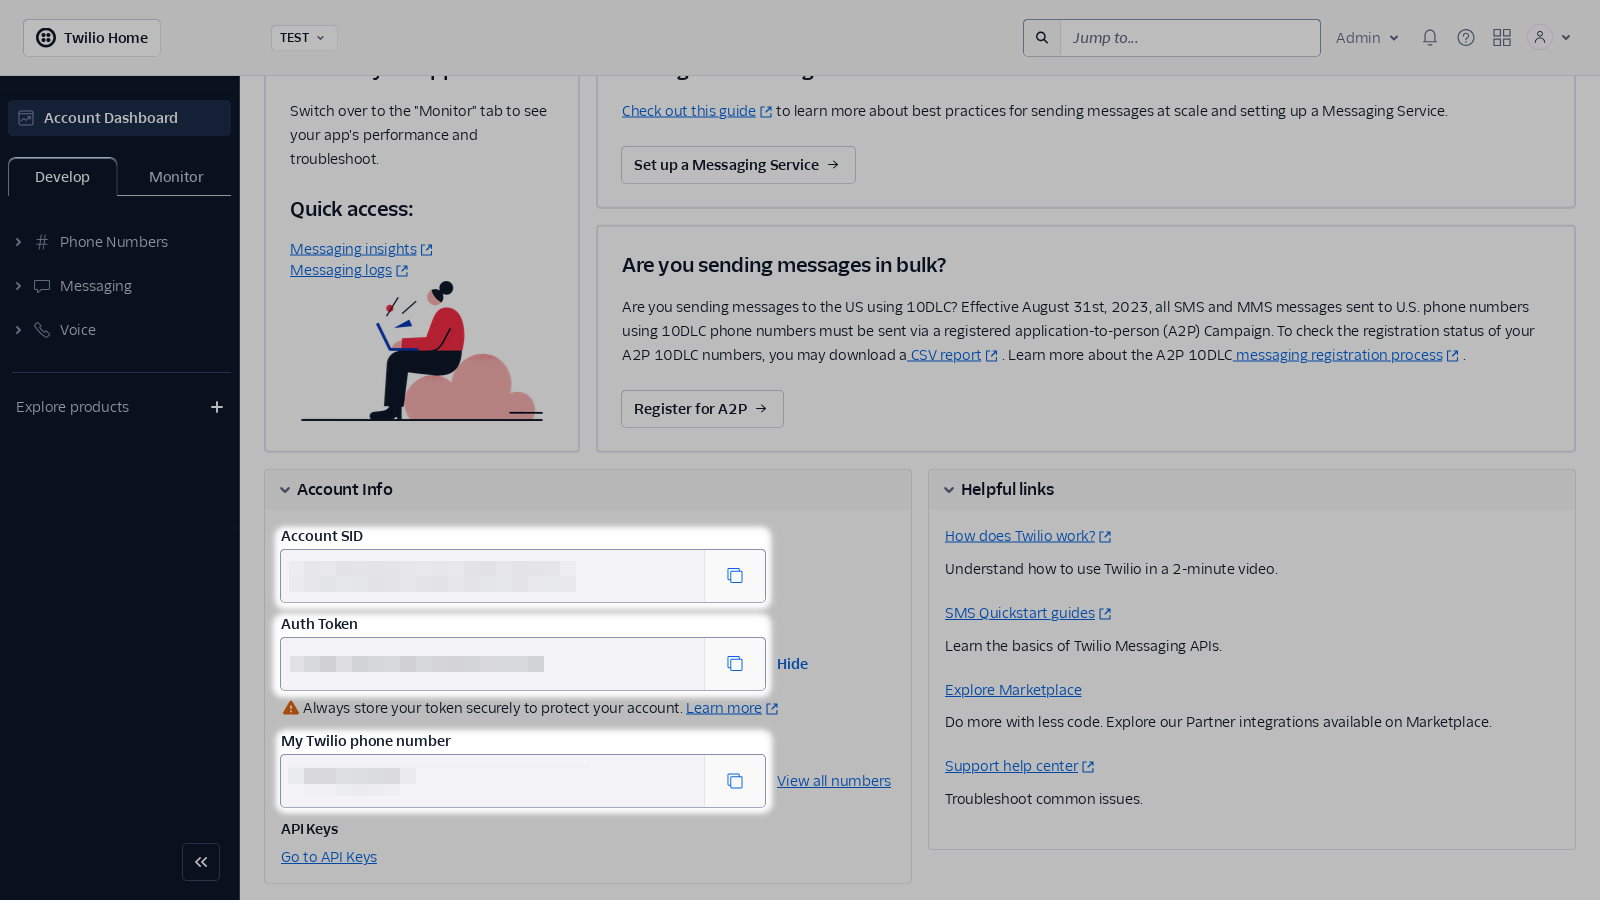This screenshot has height=900, width=1600.
Task: Expand the Phone Numbers tree chevron
Action: (18, 242)
